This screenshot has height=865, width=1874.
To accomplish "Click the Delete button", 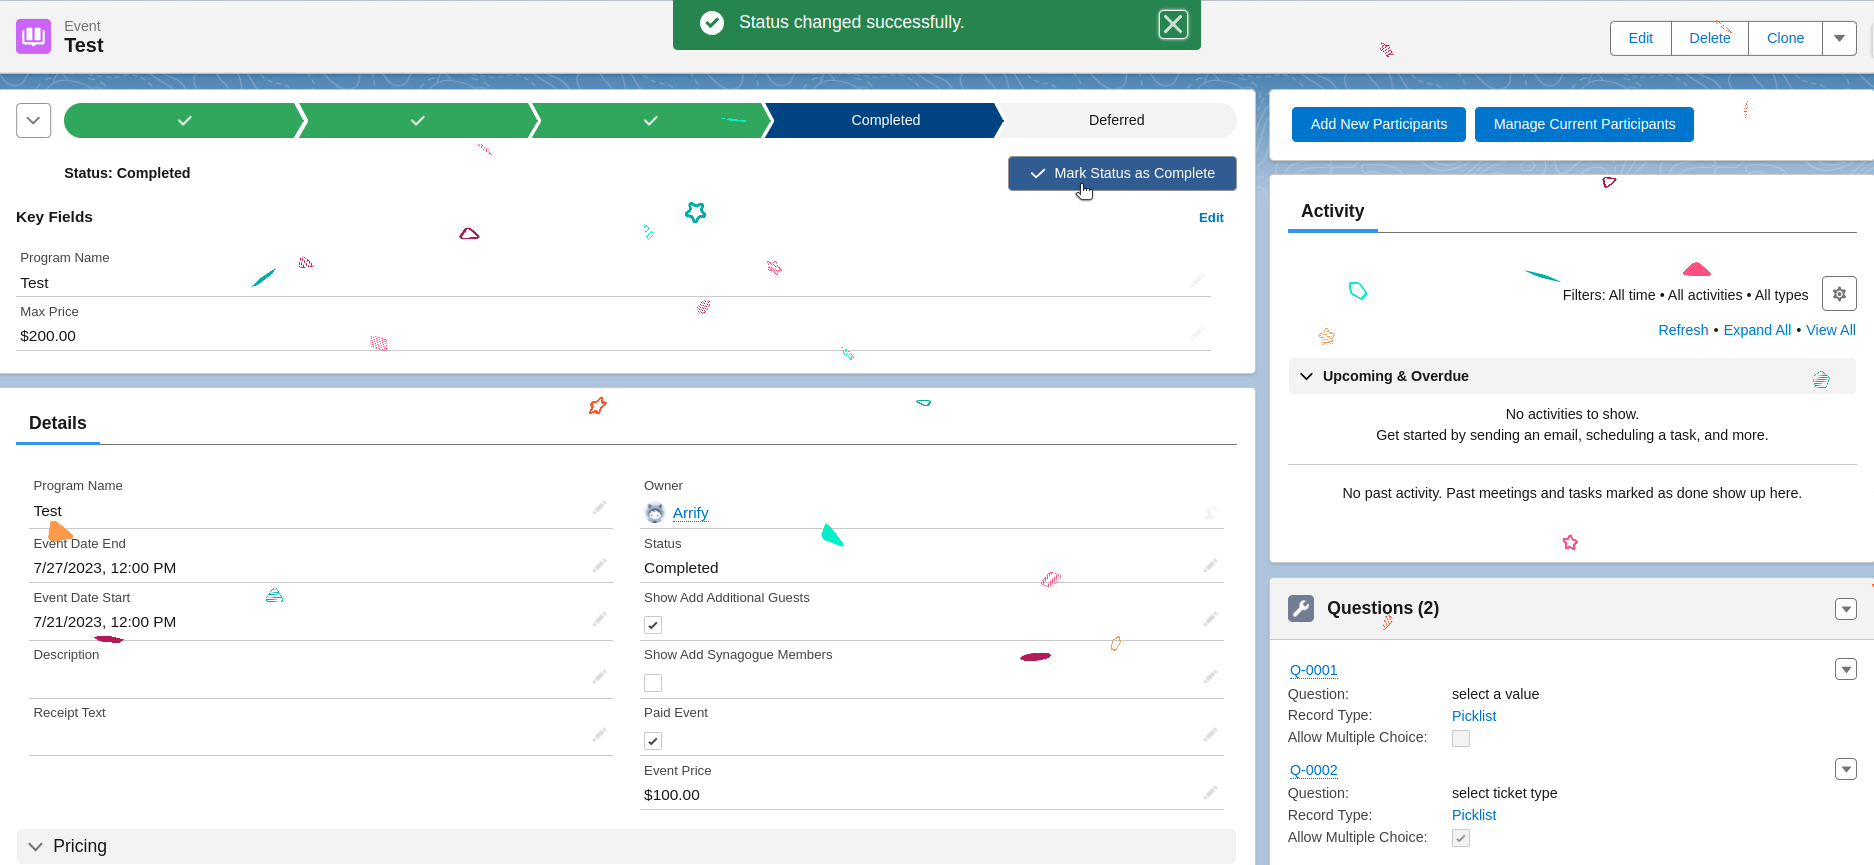I will pyautogui.click(x=1710, y=38).
